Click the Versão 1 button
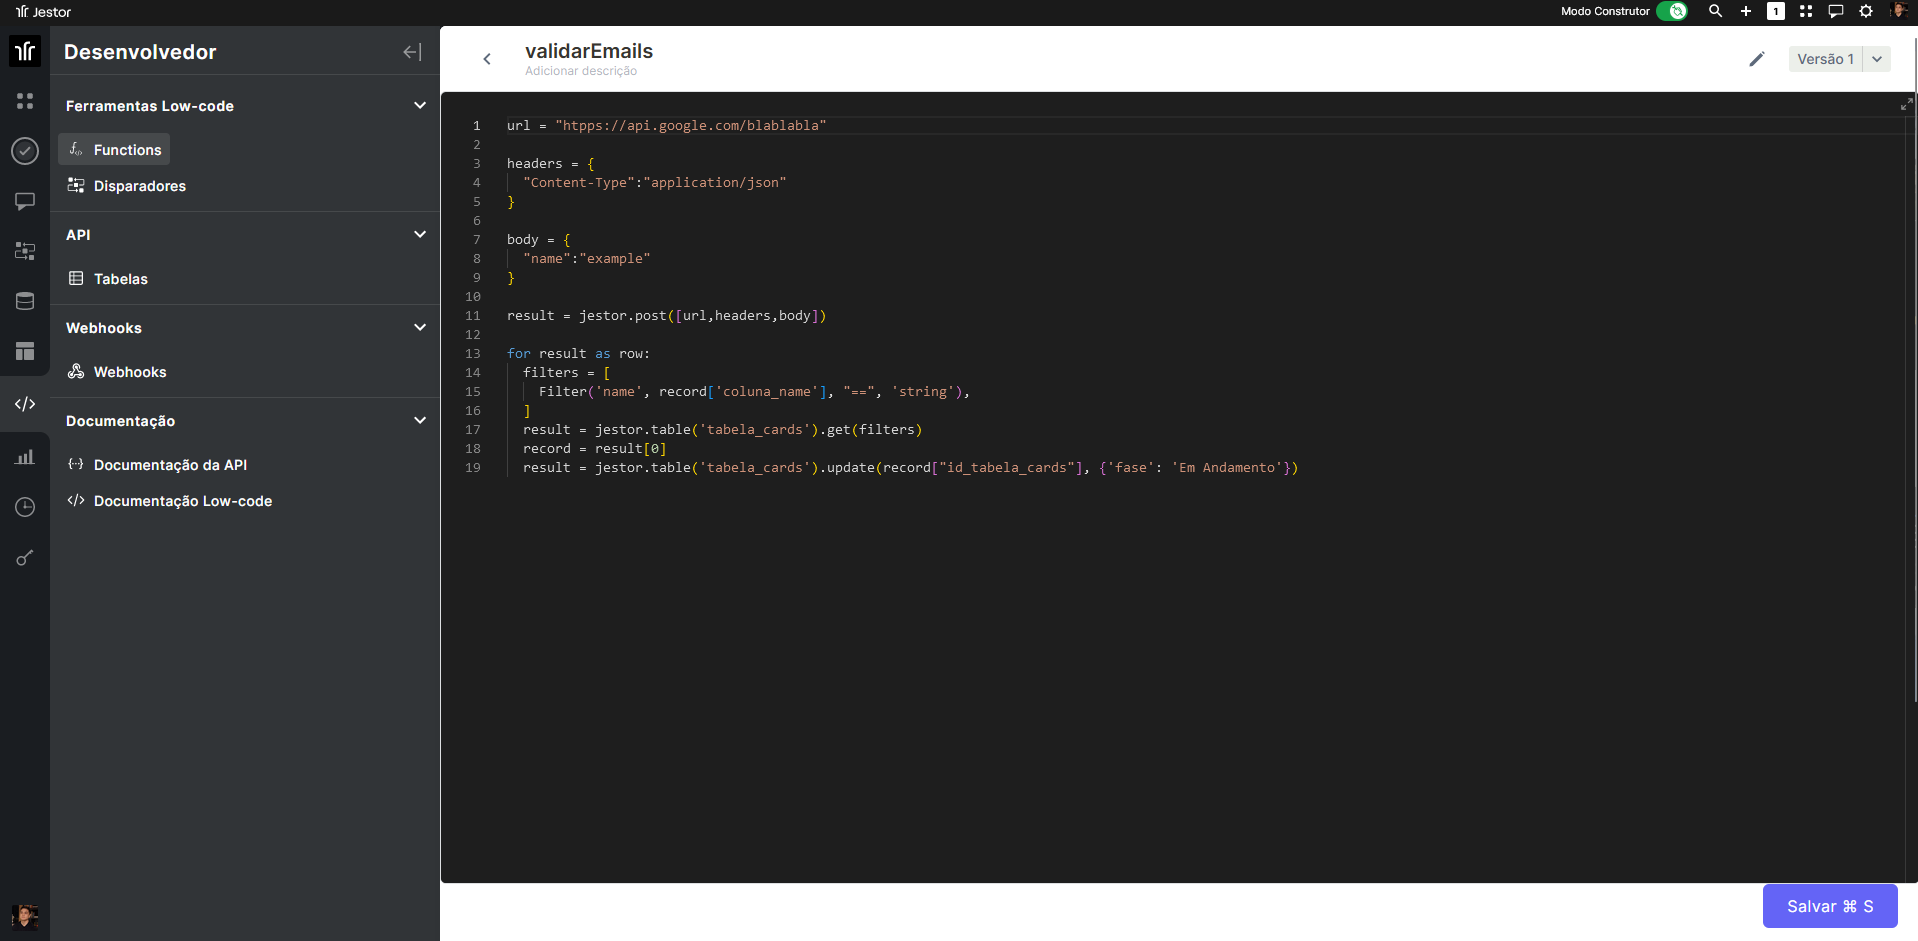 [x=1825, y=59]
